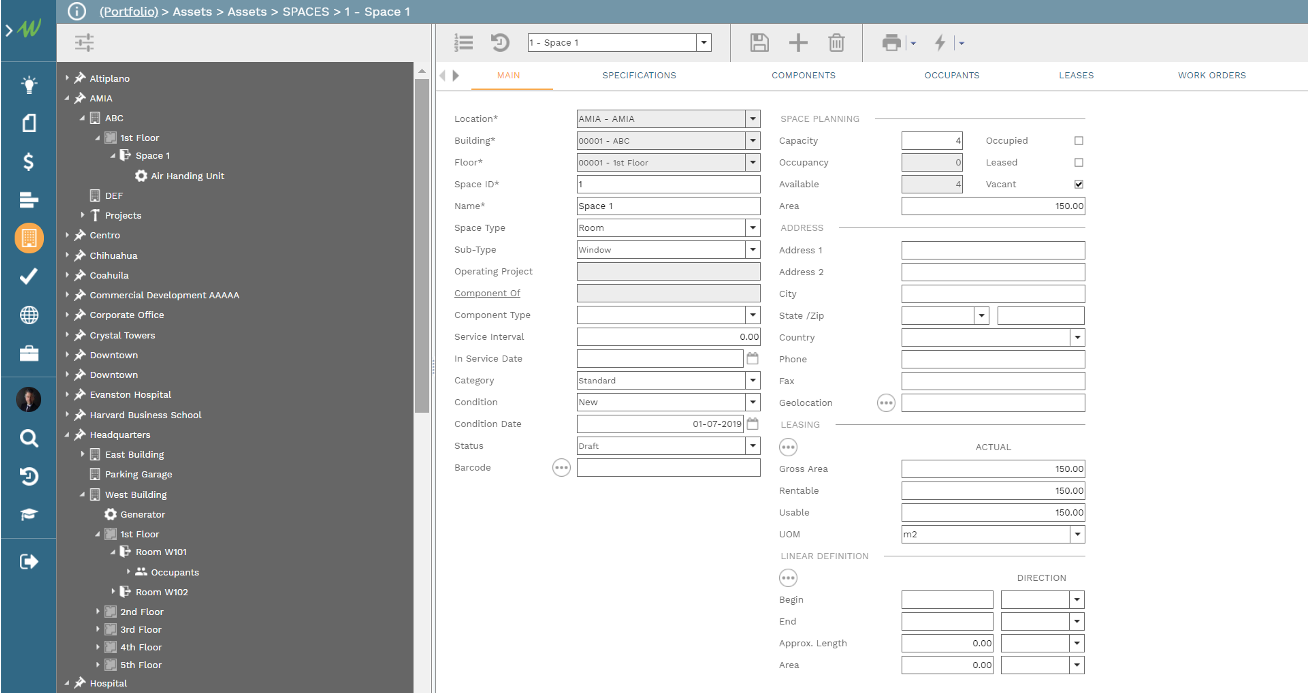Select Evanston Hospital in tree
Image resolution: width=1309 pixels, height=697 pixels.
130,395
